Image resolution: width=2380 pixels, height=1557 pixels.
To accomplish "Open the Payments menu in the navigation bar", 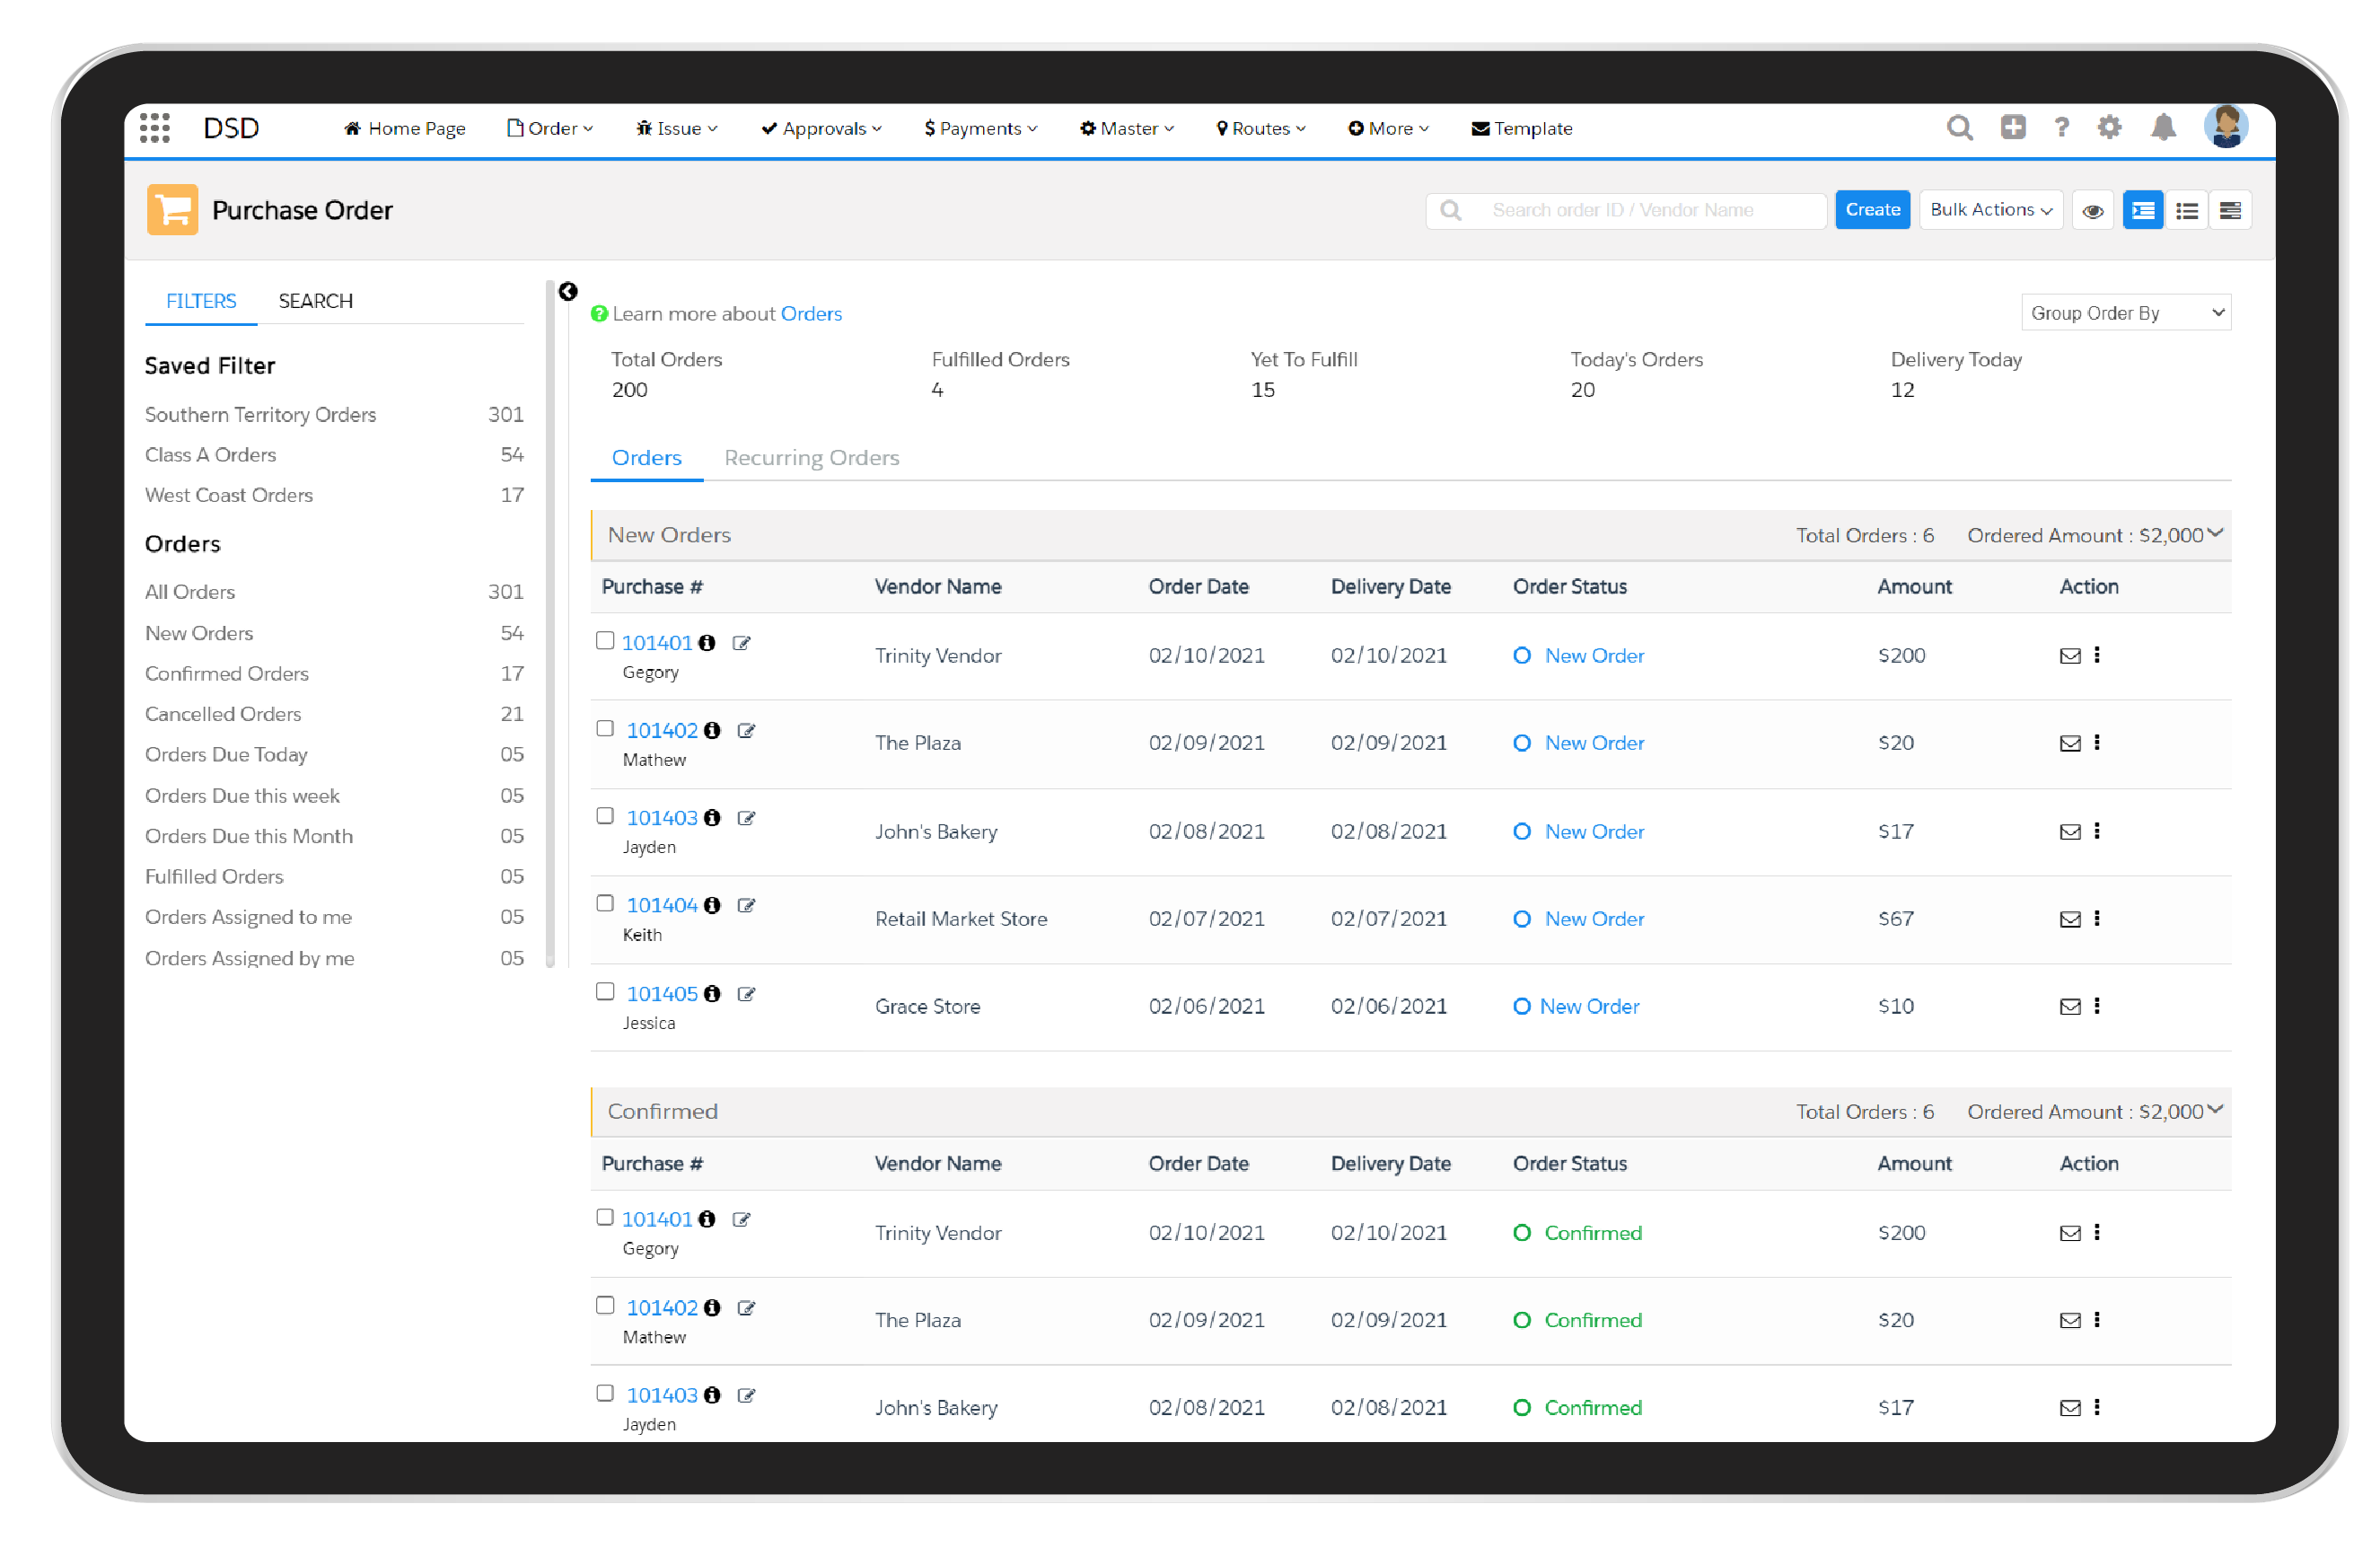I will coord(980,128).
